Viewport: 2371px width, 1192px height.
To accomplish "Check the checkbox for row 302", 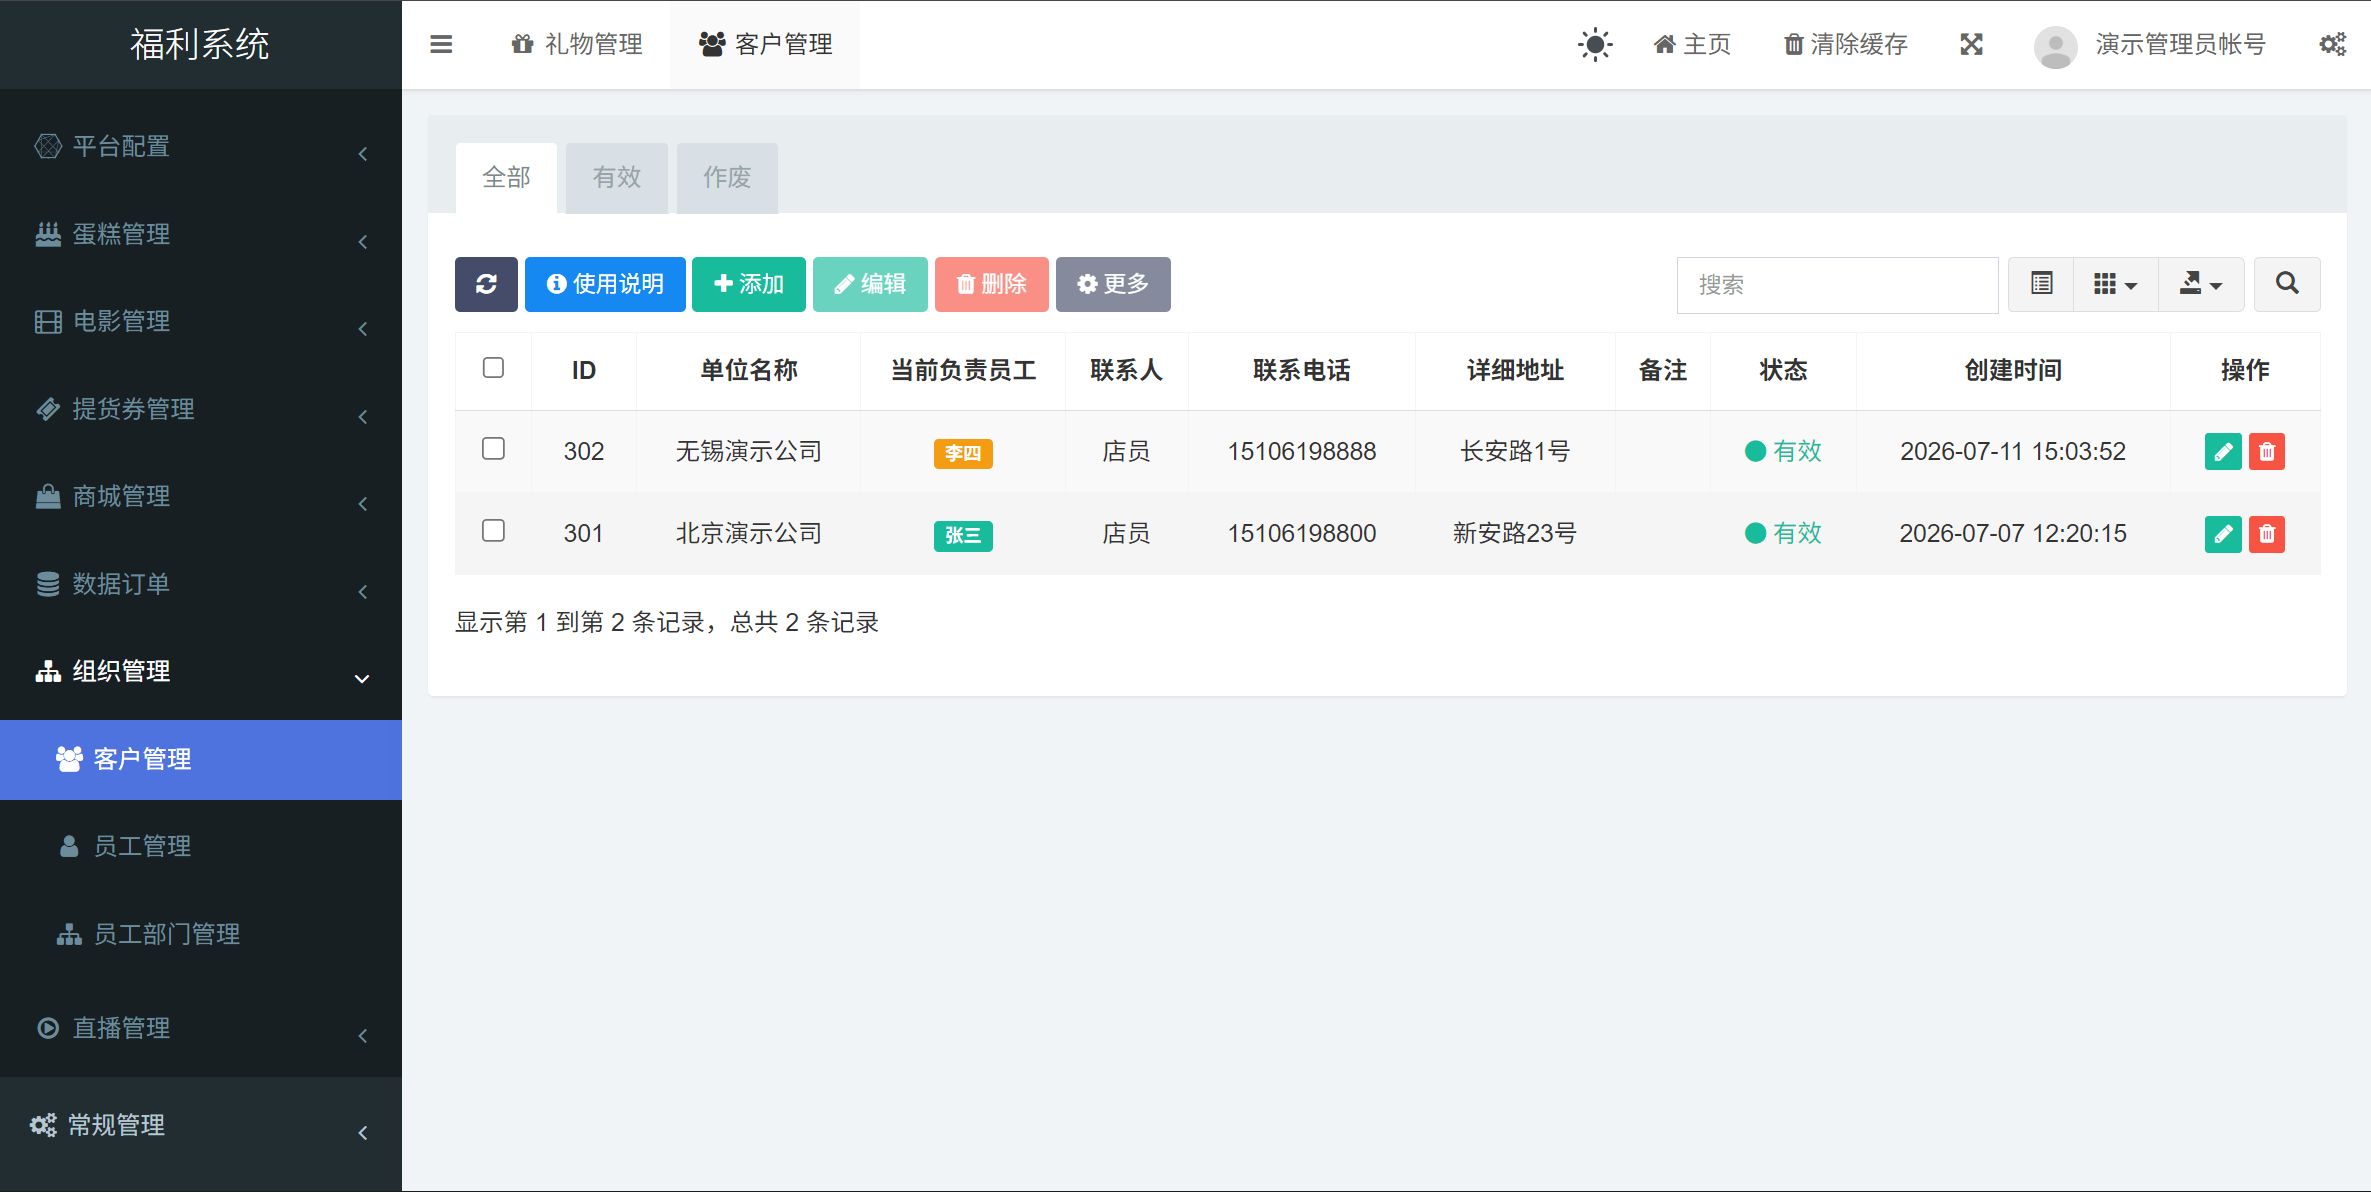I will (x=493, y=449).
